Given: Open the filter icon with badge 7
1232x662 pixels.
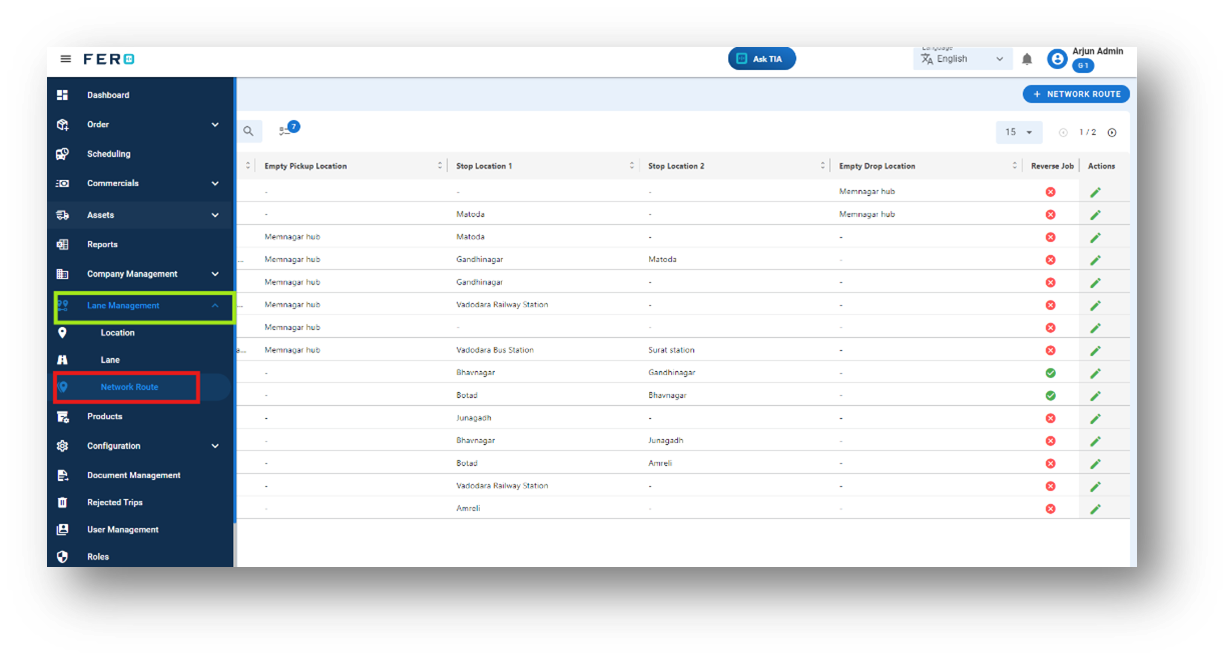Looking at the screenshot, I should (288, 130).
